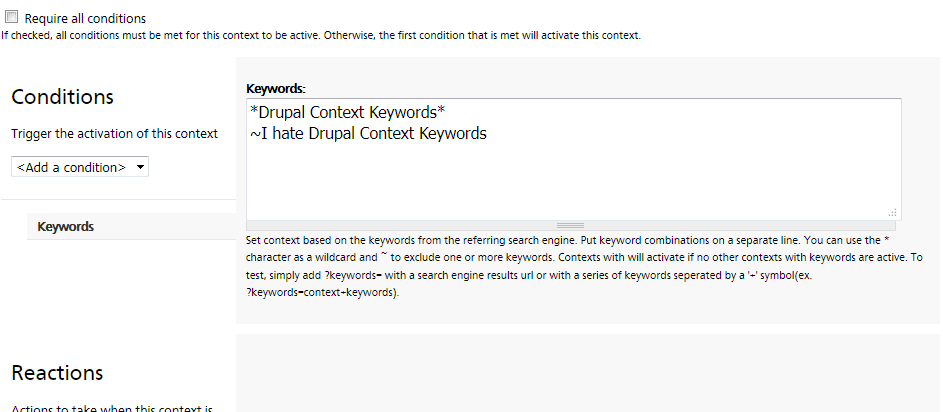Viewport: 943px width, 412px height.
Task: Click the 'Trigger the activation of this context' text
Action: pyautogui.click(x=114, y=134)
